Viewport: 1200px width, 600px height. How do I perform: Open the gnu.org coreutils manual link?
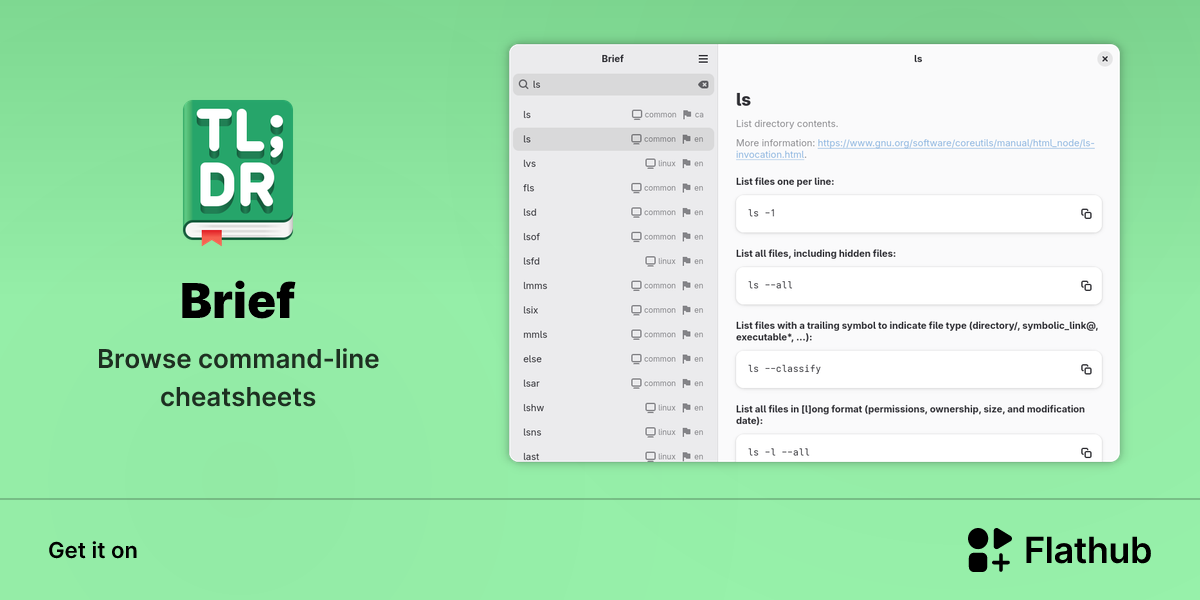[x=915, y=149]
